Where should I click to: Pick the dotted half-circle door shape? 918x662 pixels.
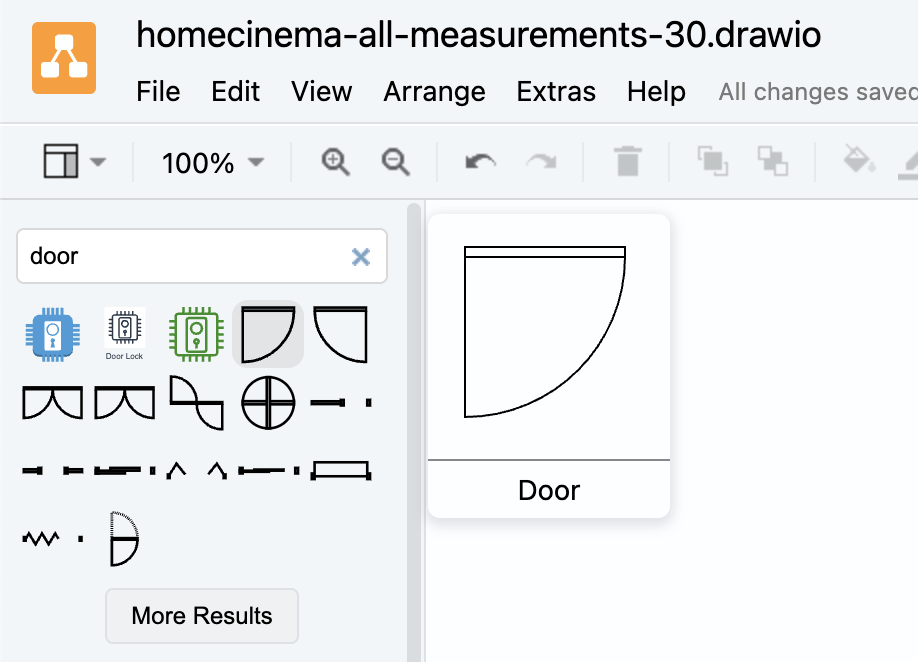[x=124, y=539]
